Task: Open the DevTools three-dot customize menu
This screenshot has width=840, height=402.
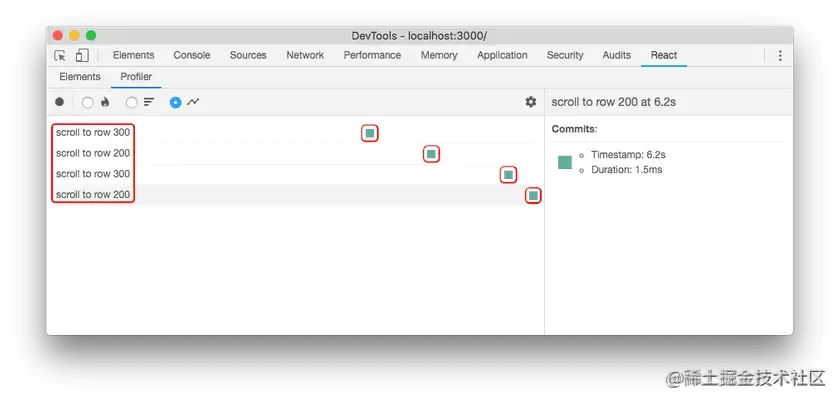Action: click(x=780, y=55)
